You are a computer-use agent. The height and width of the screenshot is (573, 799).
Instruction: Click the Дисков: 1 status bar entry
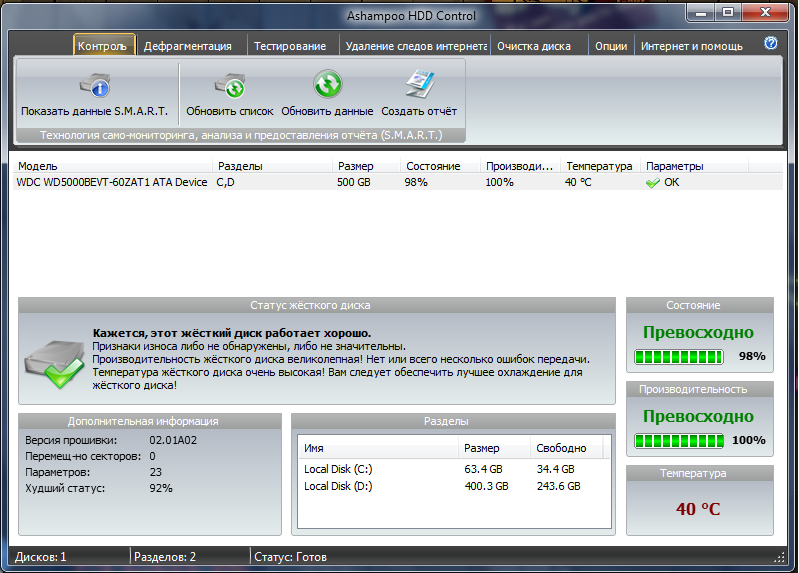41,557
